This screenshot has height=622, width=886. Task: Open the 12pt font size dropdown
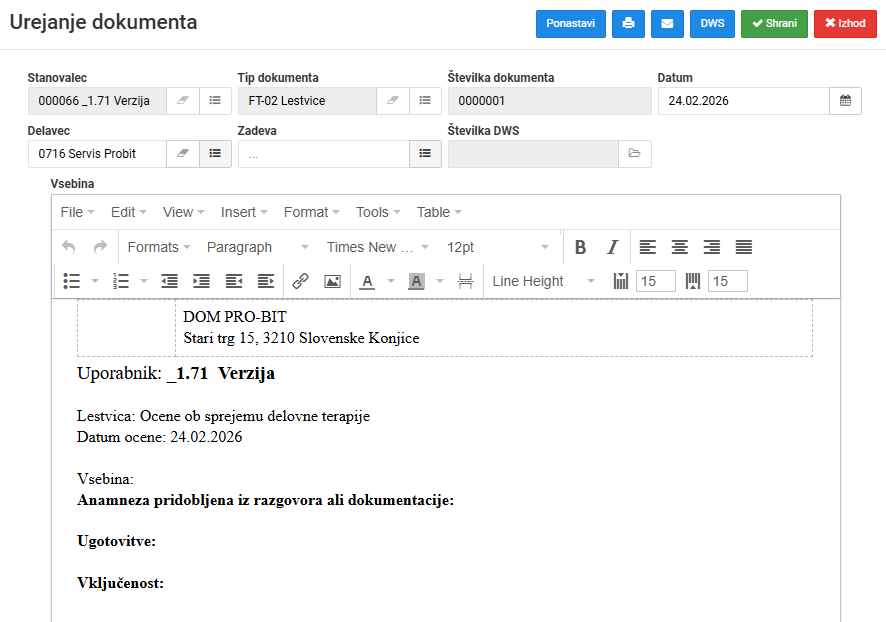pyautogui.click(x=498, y=247)
